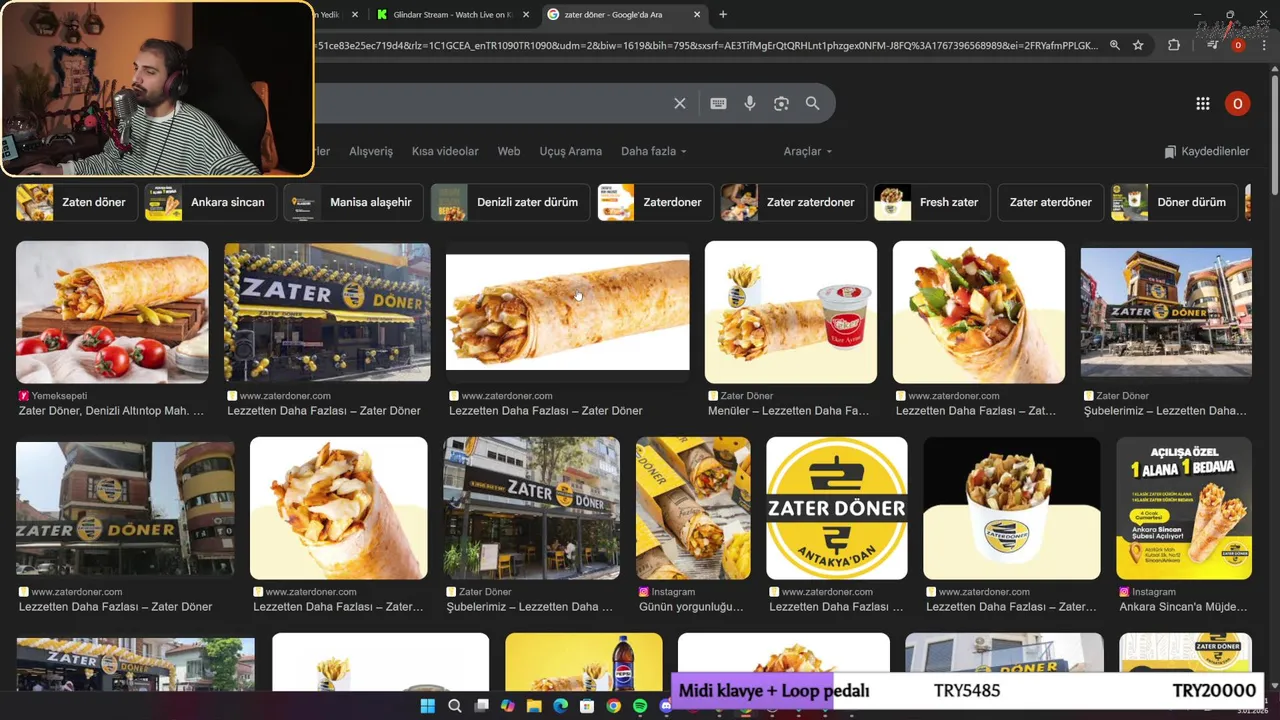
Task: Open Spotify from the taskbar
Action: click(x=640, y=706)
